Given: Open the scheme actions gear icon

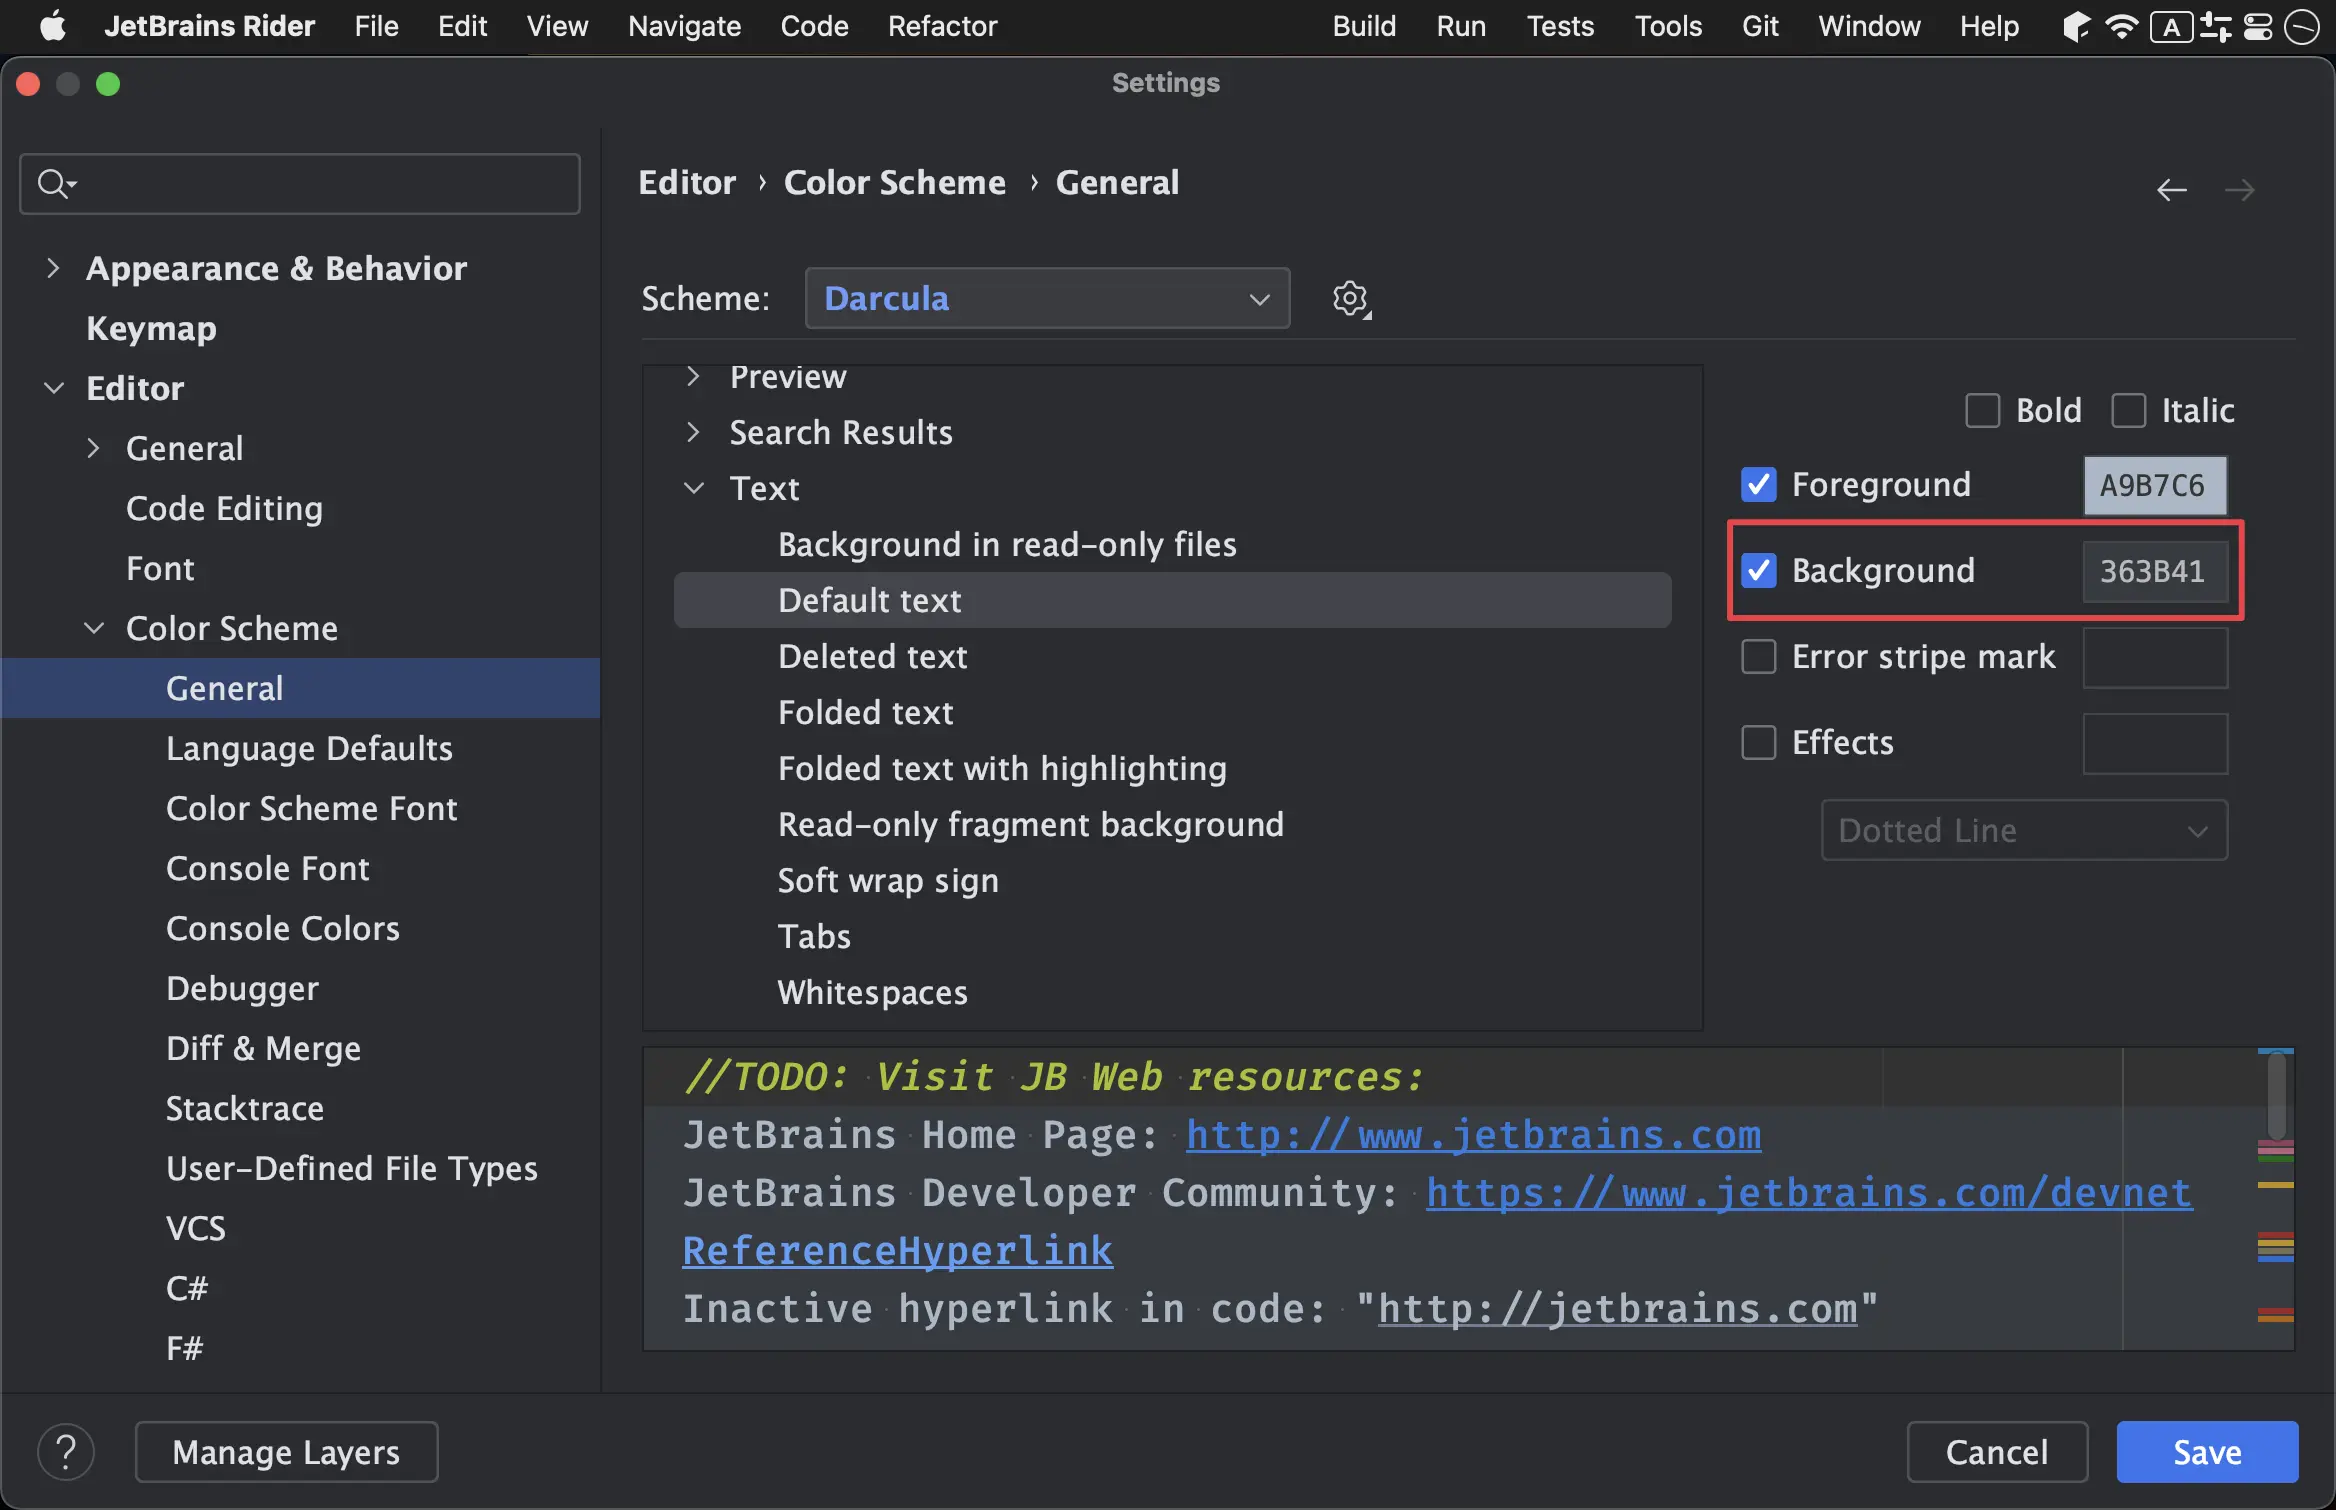Looking at the screenshot, I should (x=1351, y=299).
